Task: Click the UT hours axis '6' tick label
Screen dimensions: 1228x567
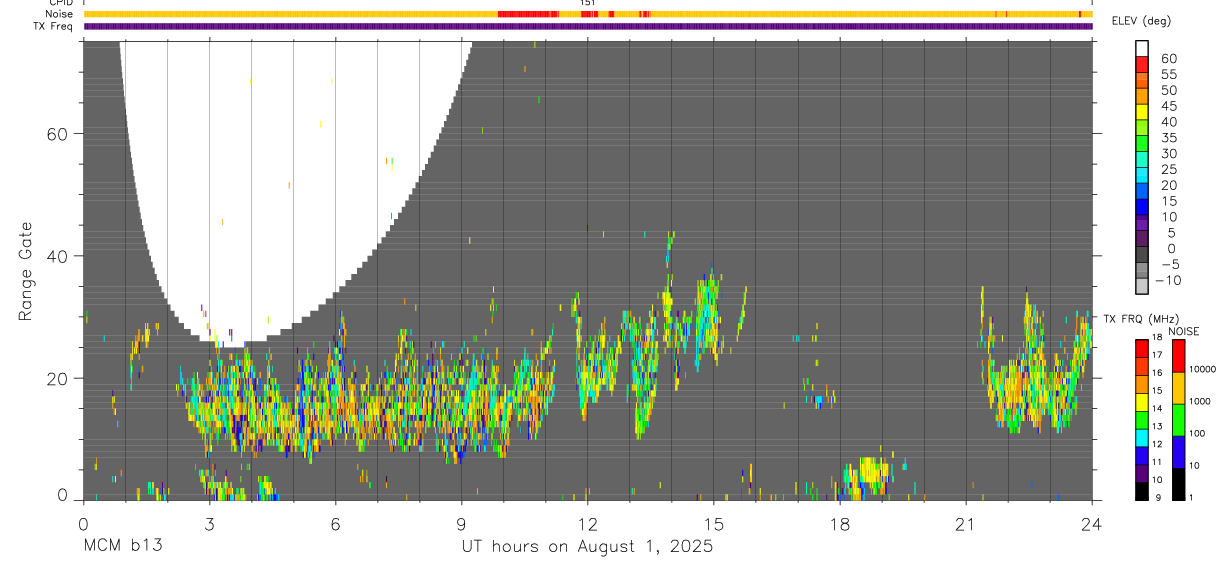Action: click(x=335, y=524)
